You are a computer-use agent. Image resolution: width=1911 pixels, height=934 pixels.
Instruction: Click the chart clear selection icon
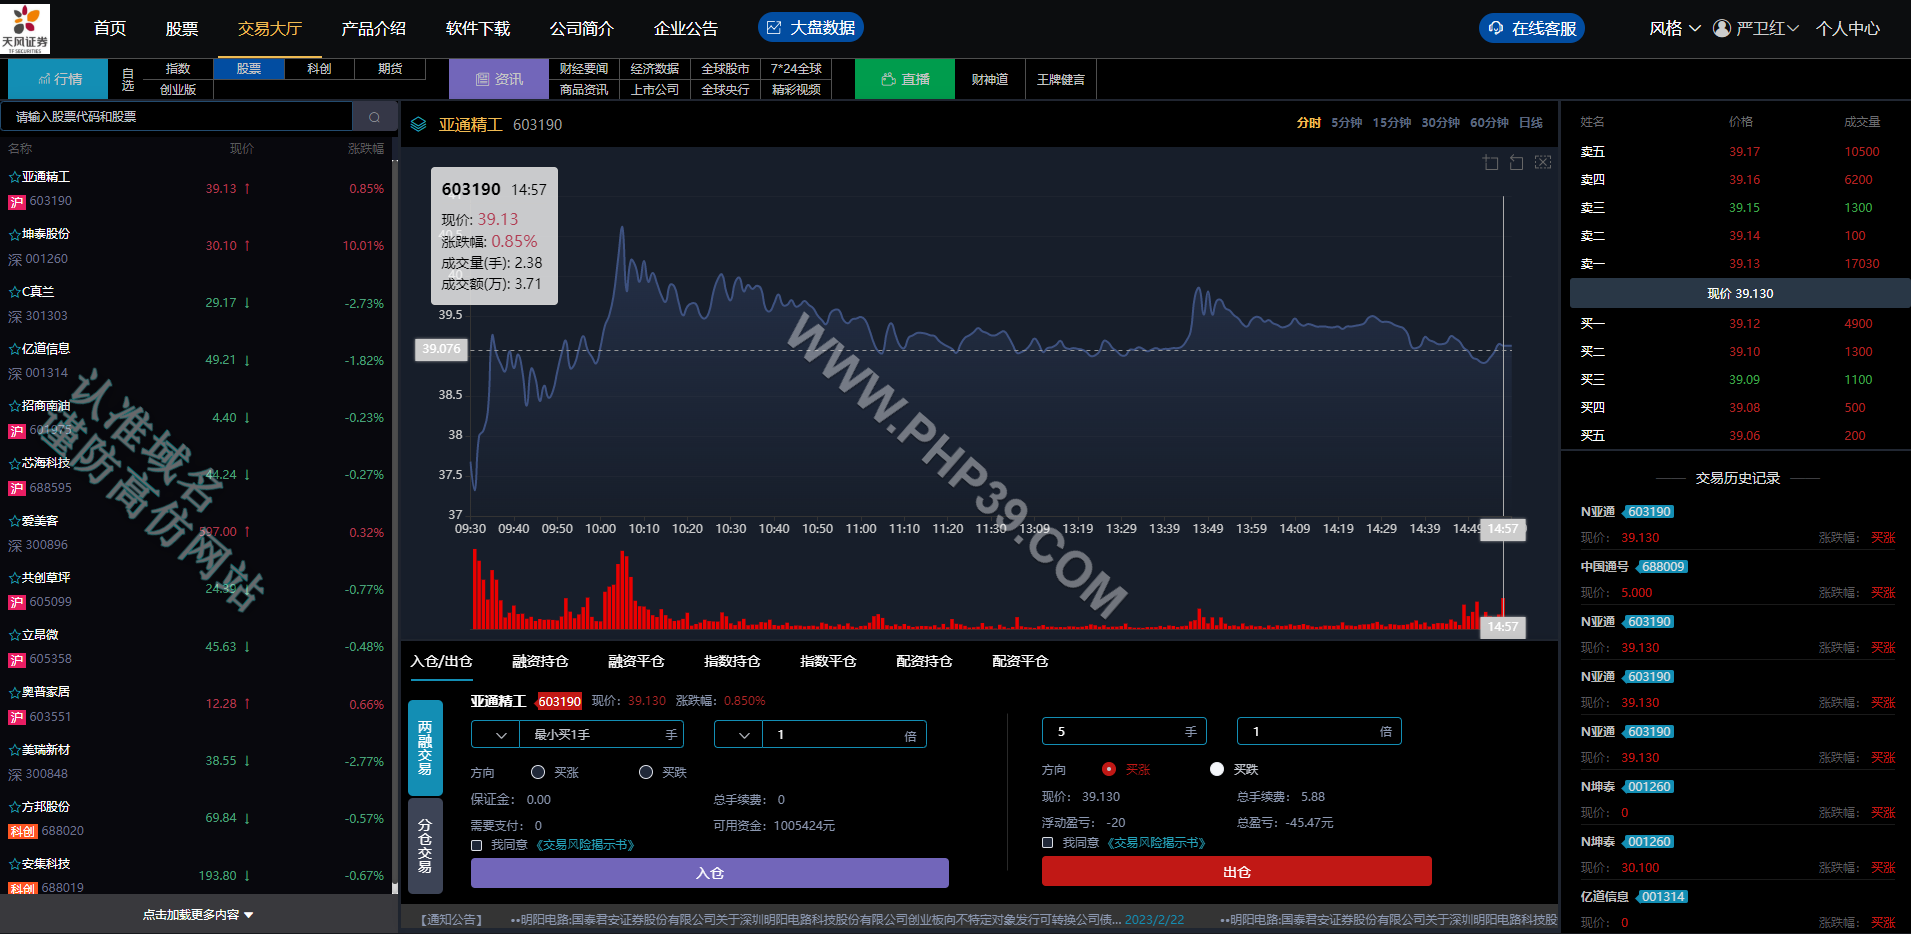tap(1543, 163)
